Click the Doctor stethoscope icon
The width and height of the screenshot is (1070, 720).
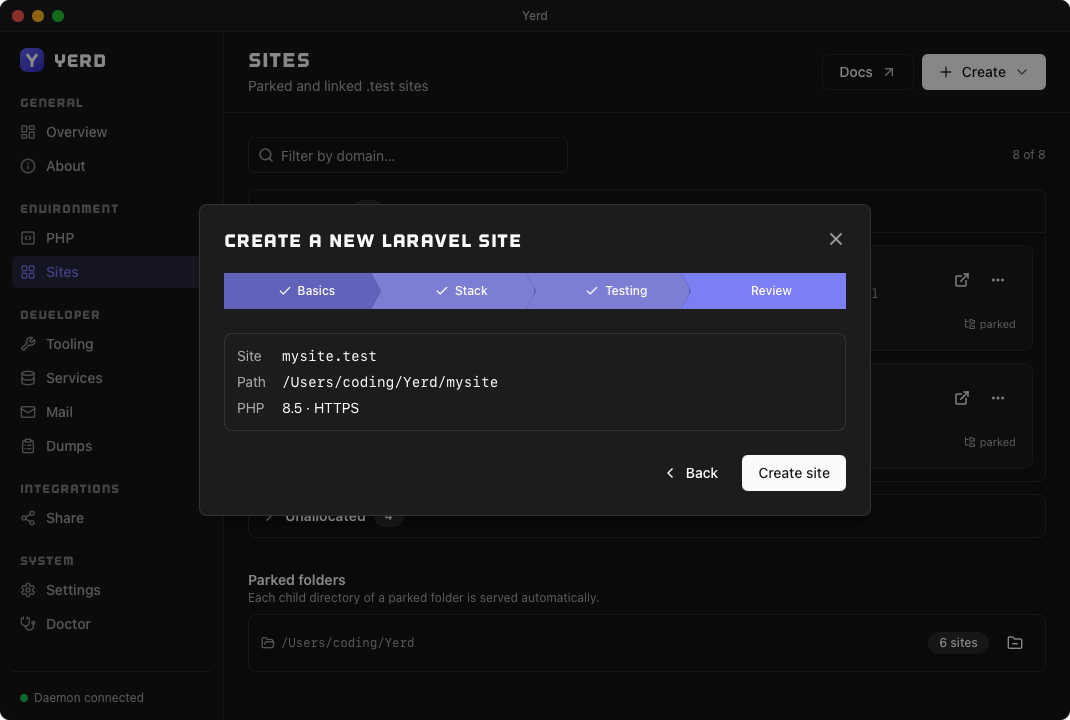click(28, 624)
